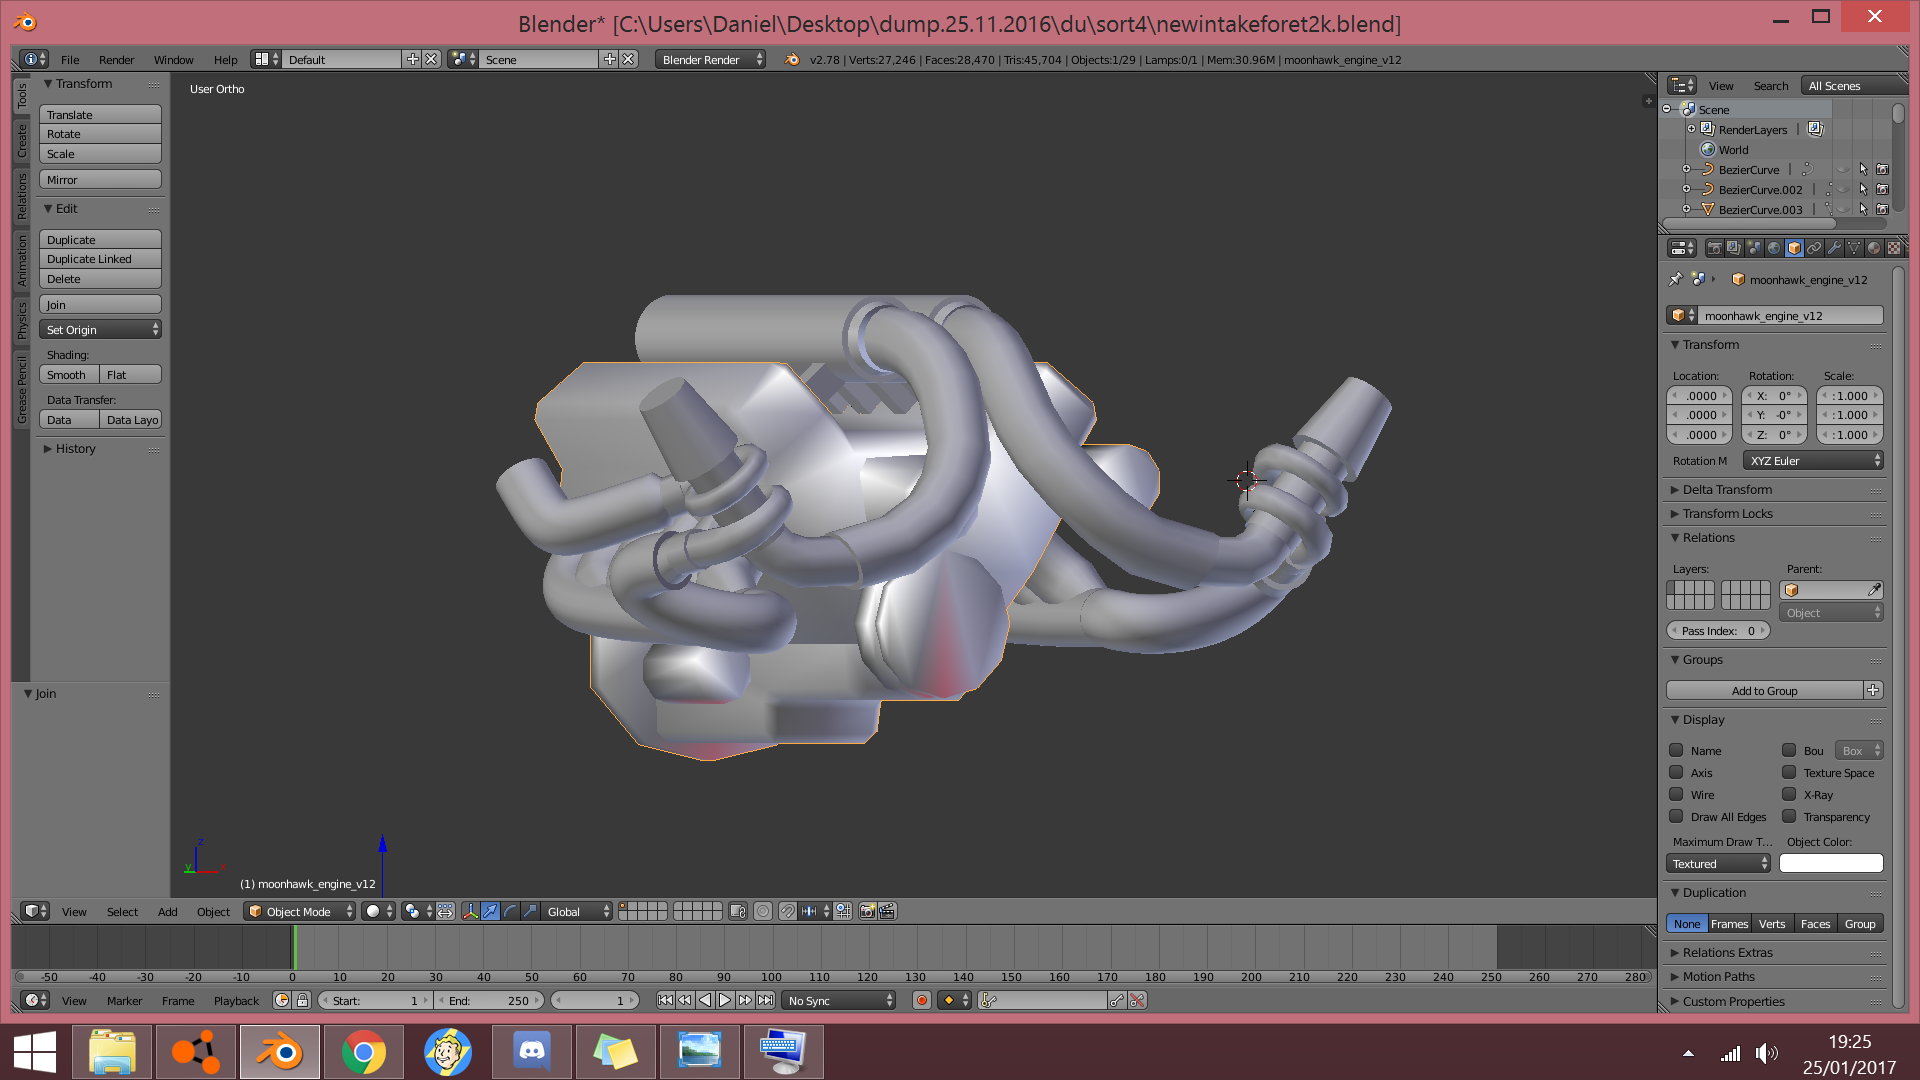Enable the Texture Space checkbox
Viewport: 1920px width, 1080px height.
[1789, 772]
